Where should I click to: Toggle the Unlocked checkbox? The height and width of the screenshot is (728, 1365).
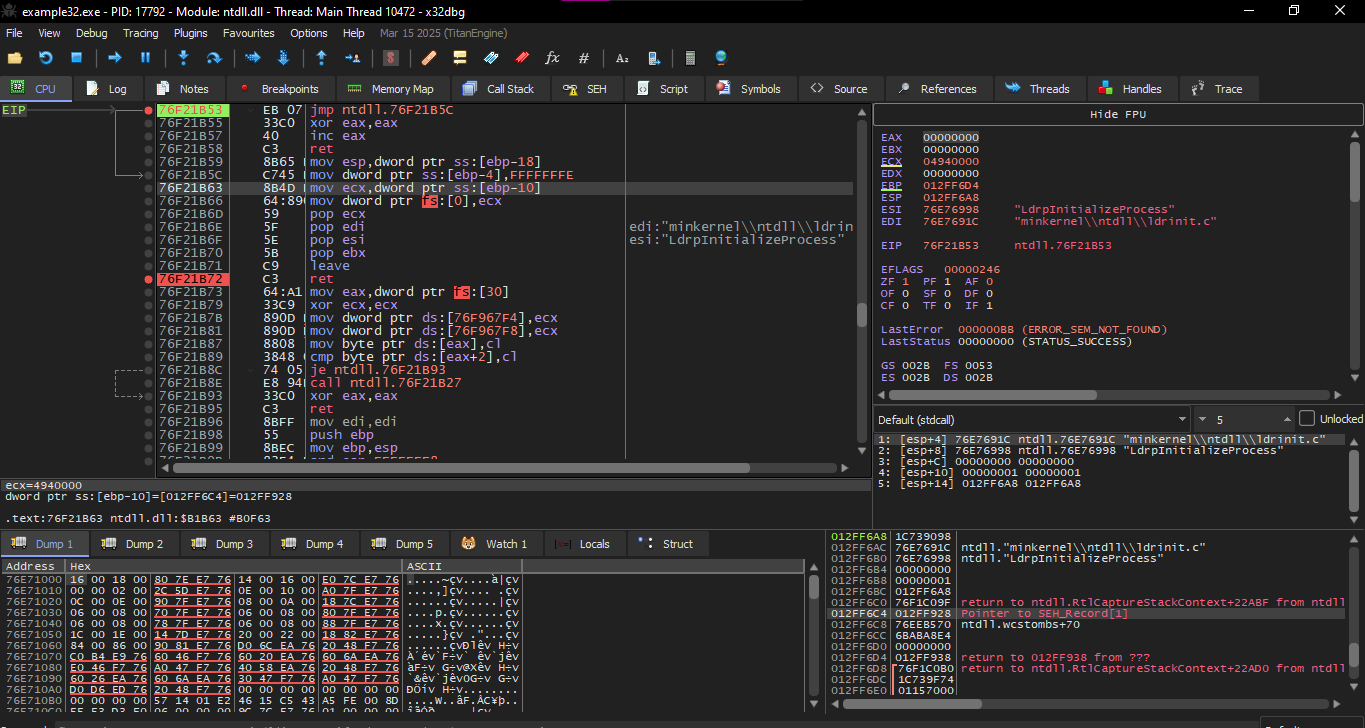point(1306,418)
